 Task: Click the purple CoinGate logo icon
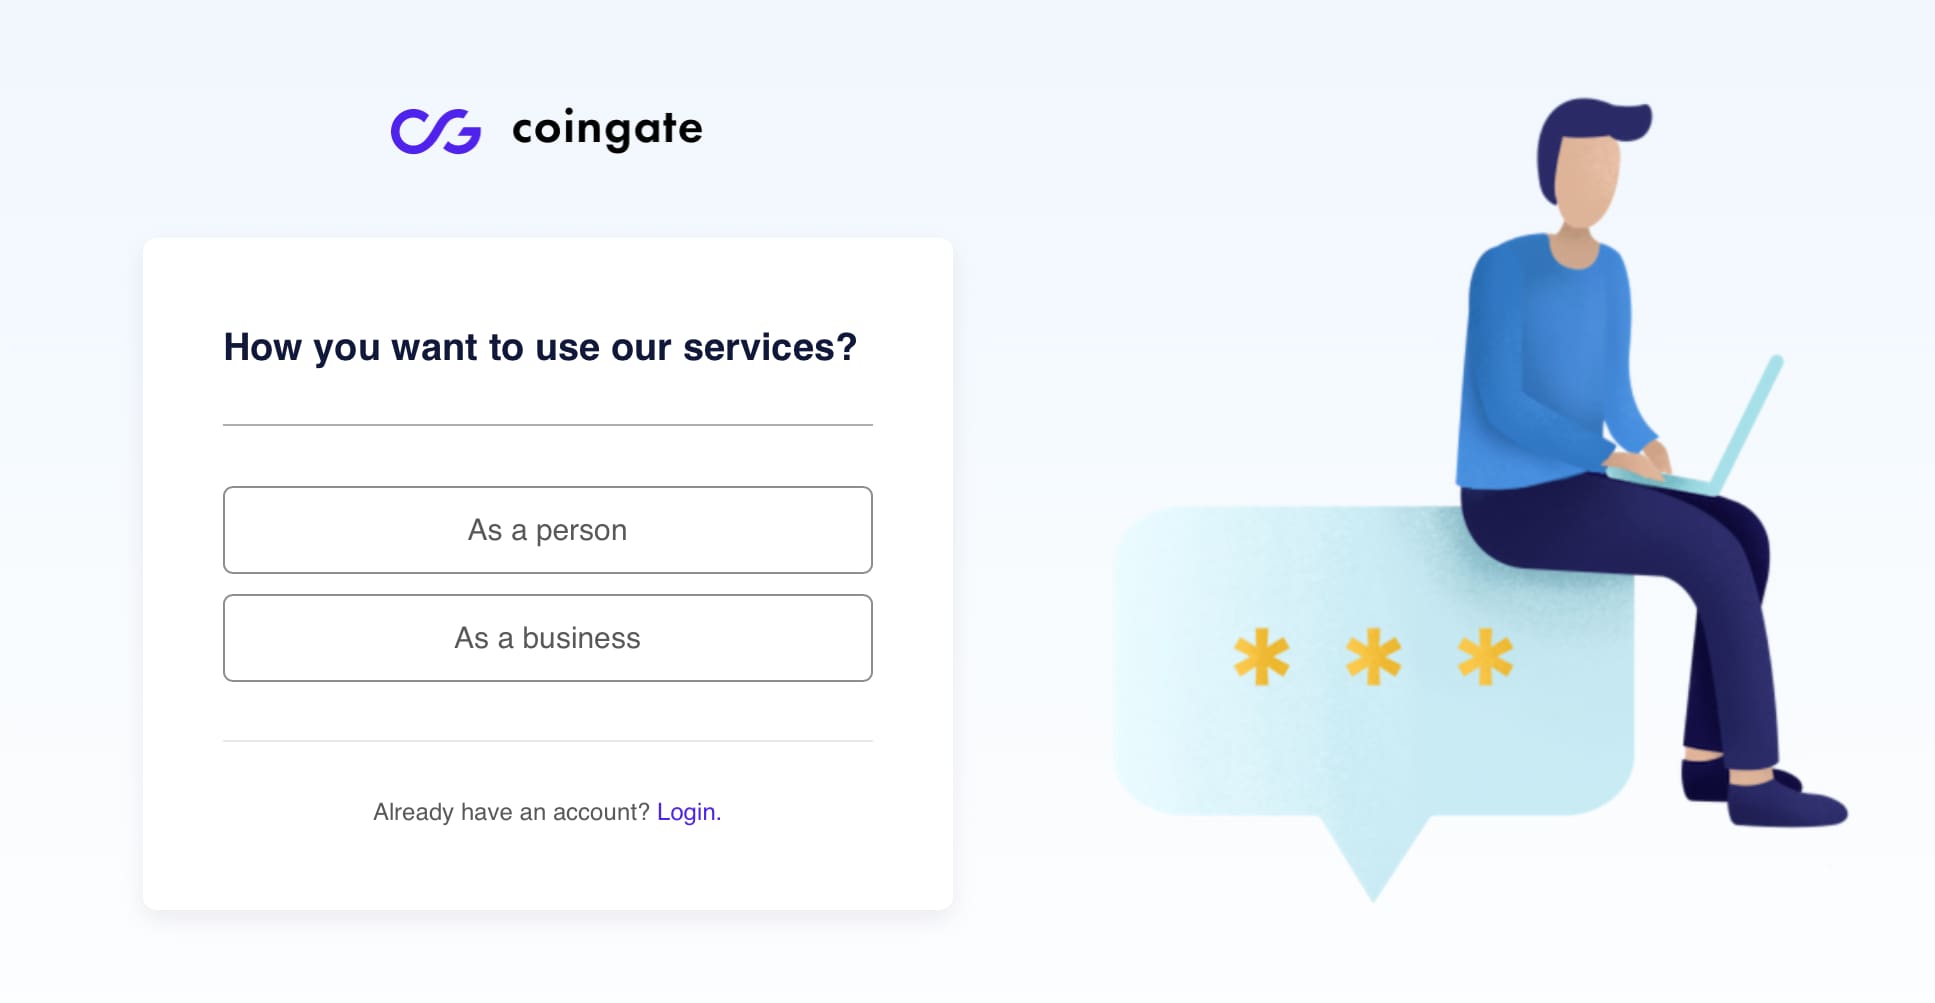[x=437, y=129]
